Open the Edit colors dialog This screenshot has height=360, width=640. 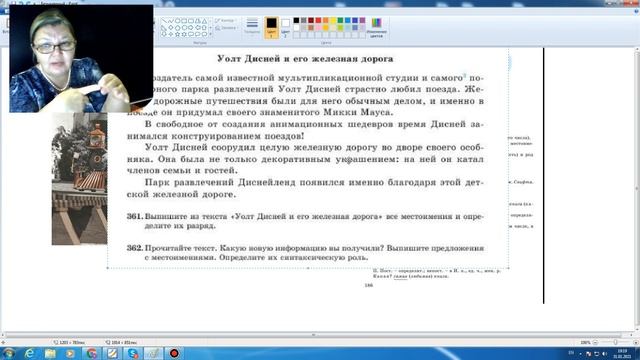pyautogui.click(x=377, y=27)
